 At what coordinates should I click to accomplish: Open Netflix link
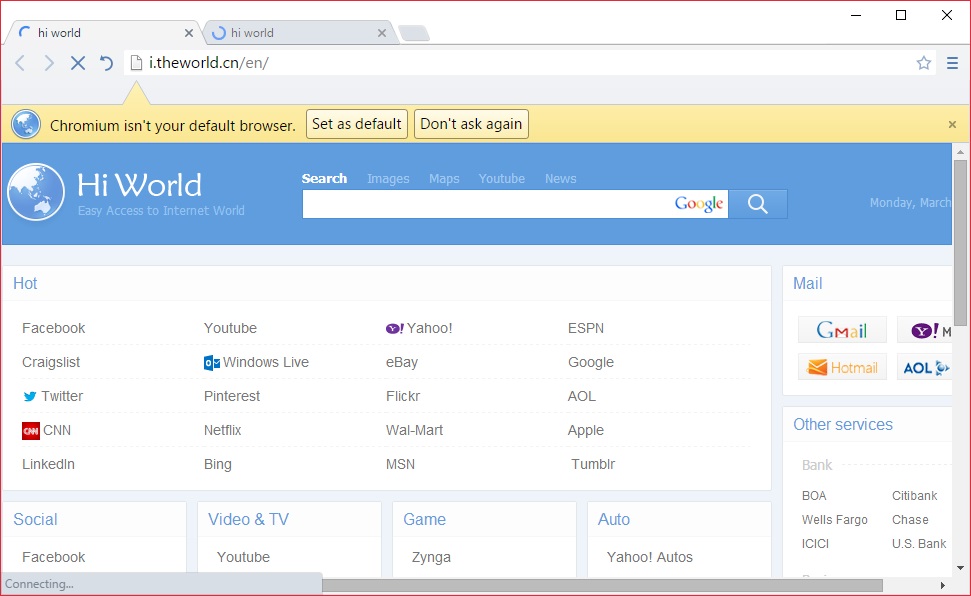click(222, 431)
